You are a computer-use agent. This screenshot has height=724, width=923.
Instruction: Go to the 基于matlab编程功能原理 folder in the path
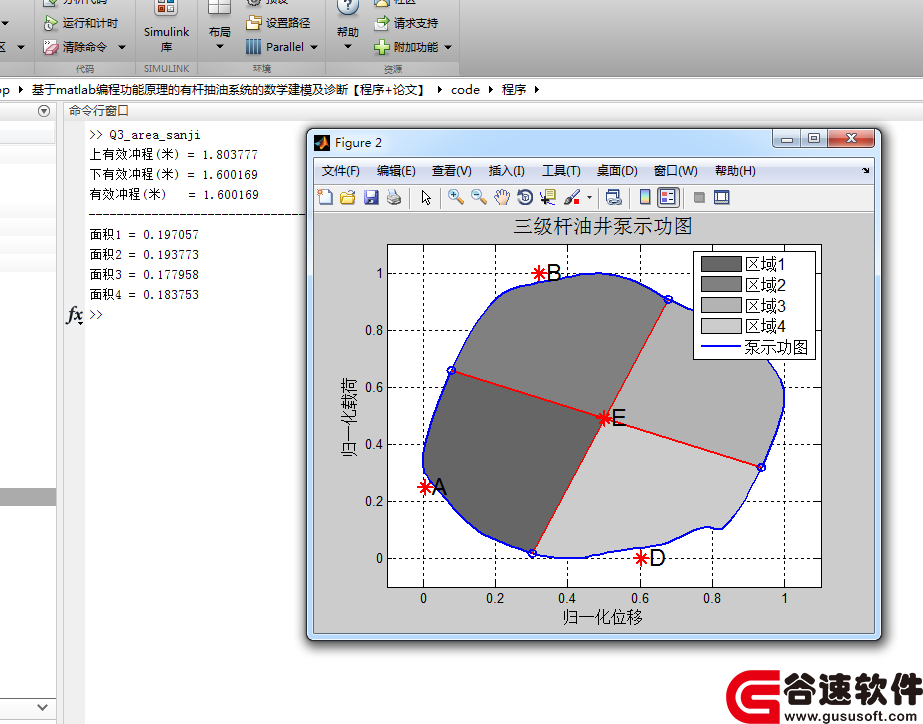pos(228,89)
